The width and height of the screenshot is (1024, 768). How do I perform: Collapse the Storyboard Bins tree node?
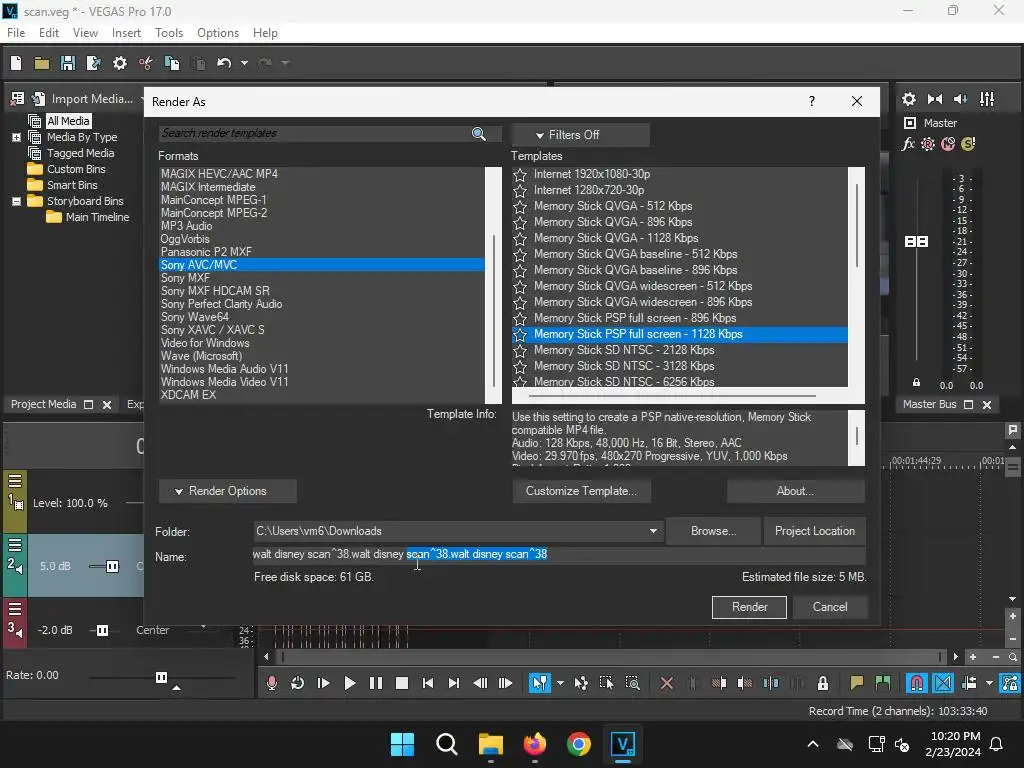[16, 201]
